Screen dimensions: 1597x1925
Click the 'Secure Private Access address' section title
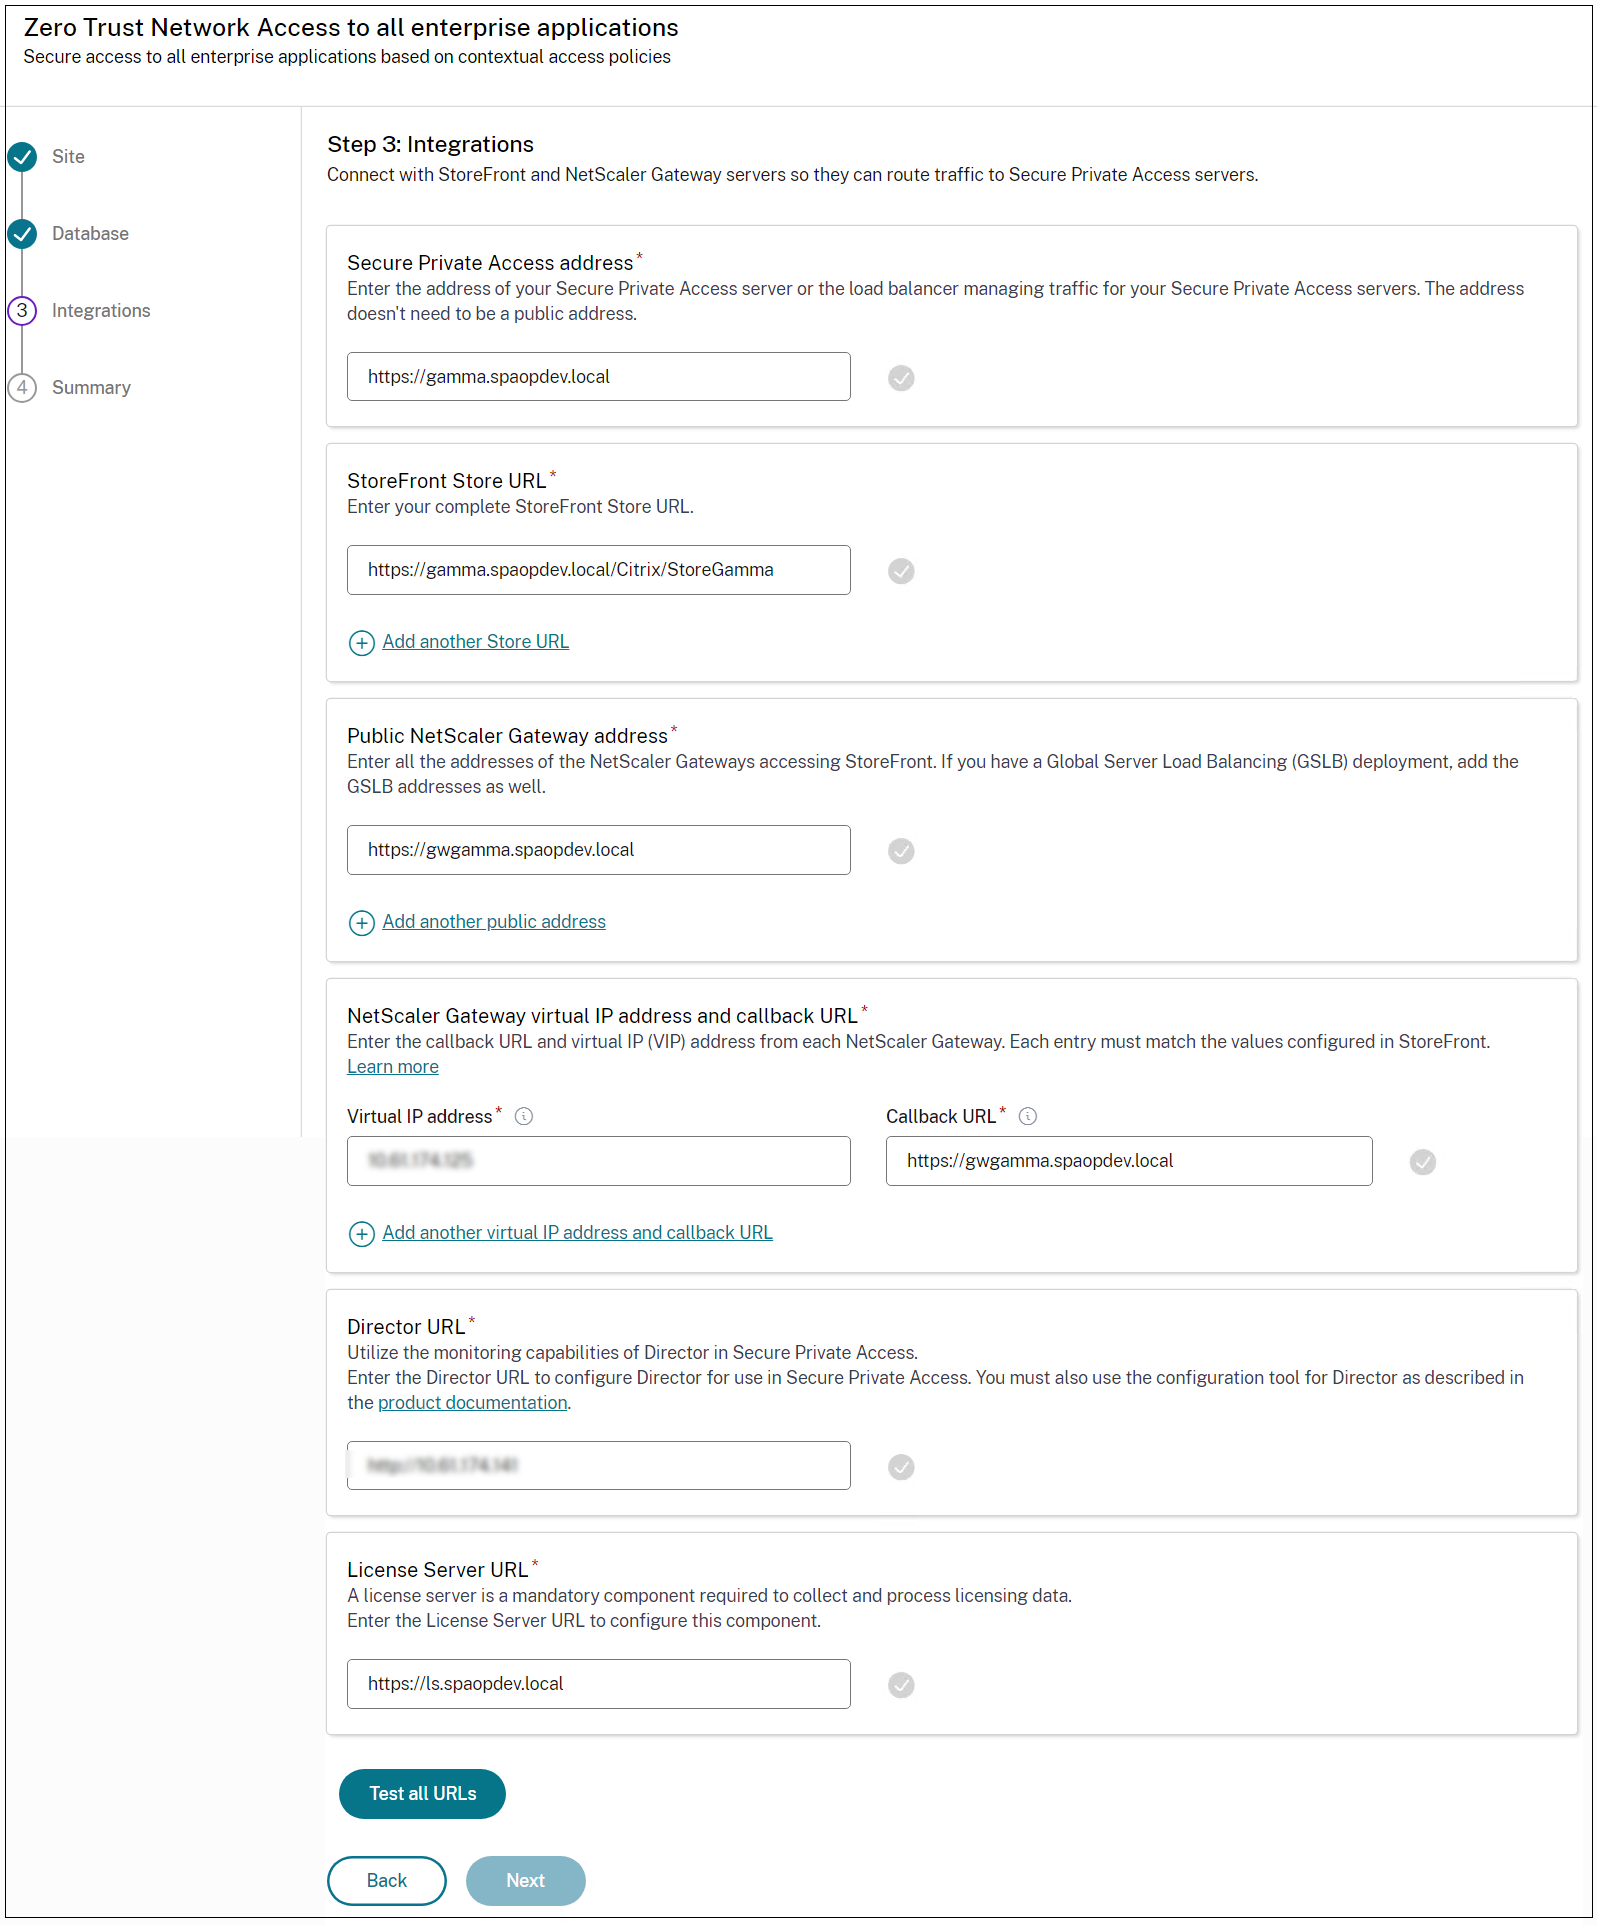click(490, 263)
